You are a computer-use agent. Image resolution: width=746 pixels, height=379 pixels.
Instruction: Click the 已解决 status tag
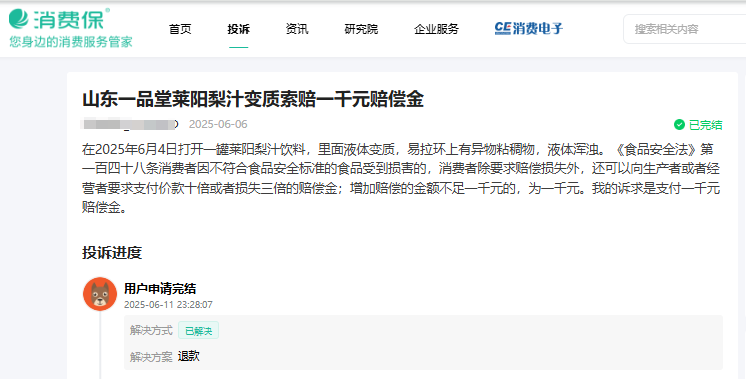coord(198,331)
